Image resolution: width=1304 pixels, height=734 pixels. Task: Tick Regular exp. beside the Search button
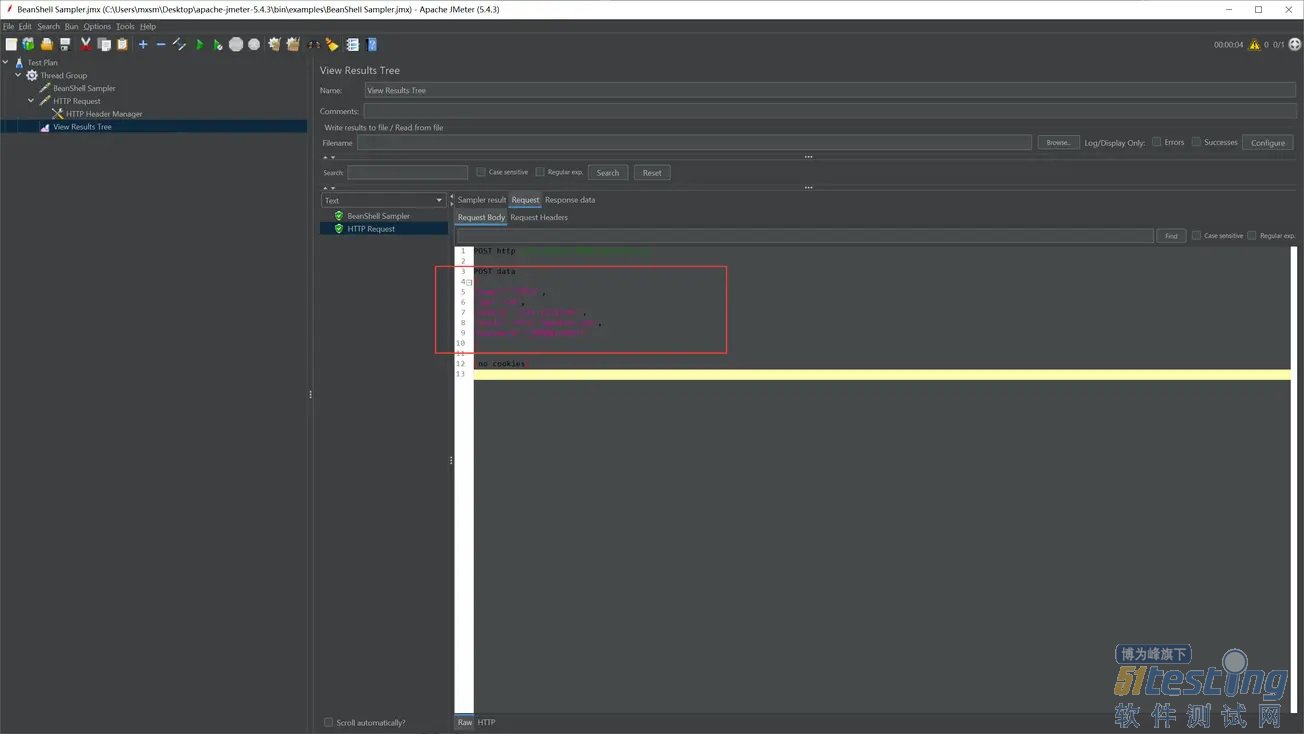click(540, 172)
